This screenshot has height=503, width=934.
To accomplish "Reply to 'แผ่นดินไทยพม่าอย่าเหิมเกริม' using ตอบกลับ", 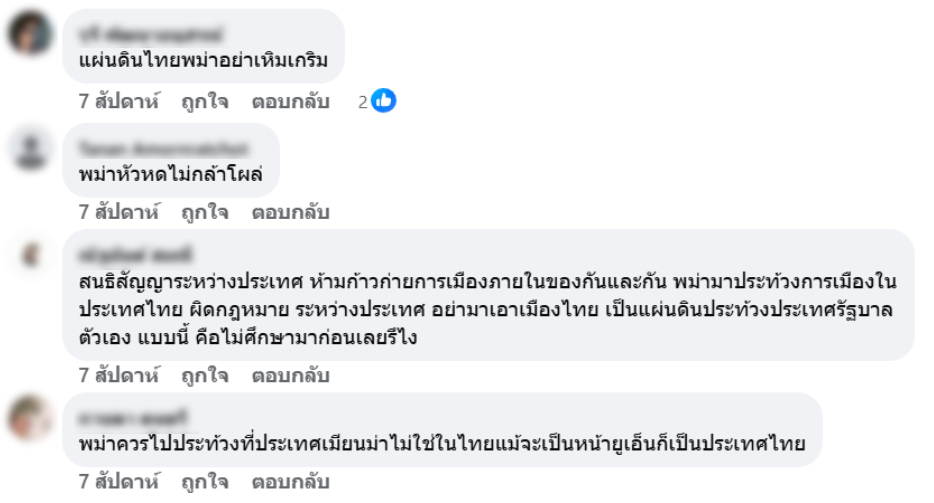I will click(290, 101).
